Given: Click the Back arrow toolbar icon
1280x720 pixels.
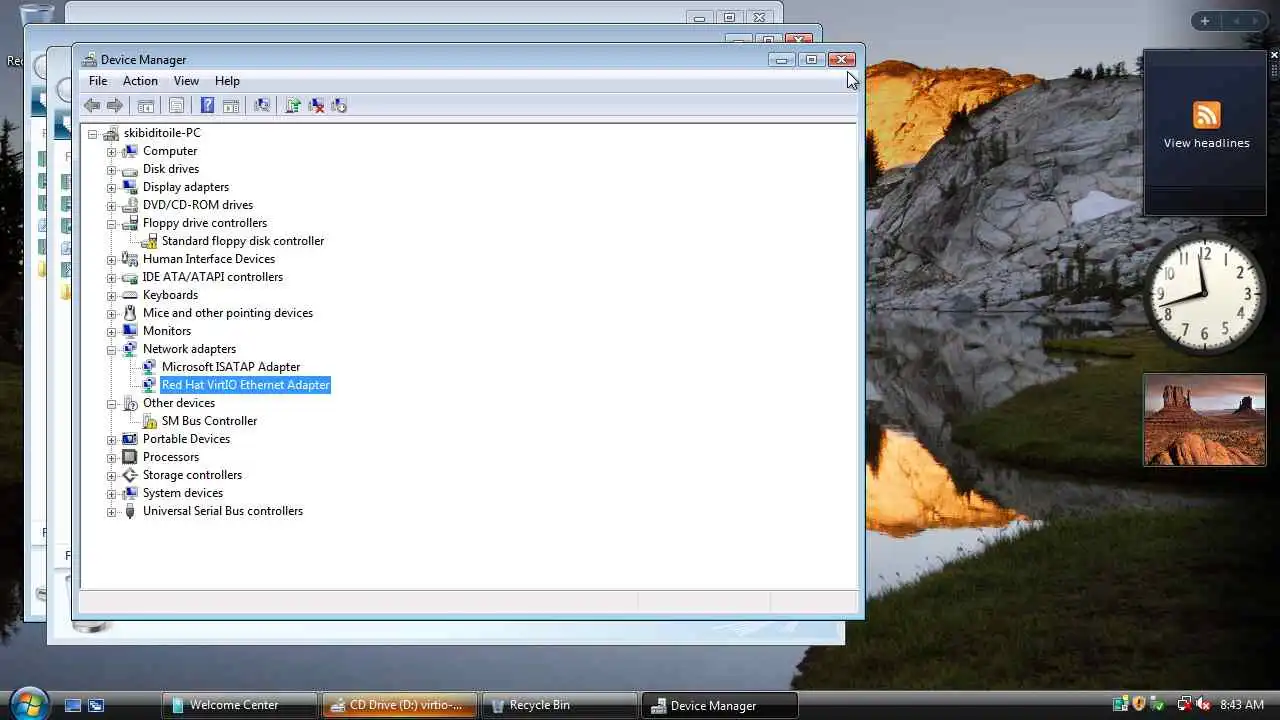Looking at the screenshot, I should tap(92, 105).
